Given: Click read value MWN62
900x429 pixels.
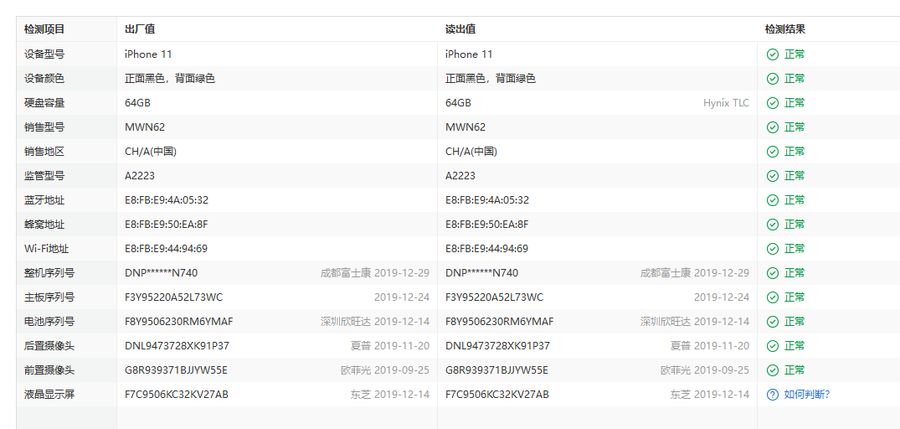Looking at the screenshot, I should 465,127.
